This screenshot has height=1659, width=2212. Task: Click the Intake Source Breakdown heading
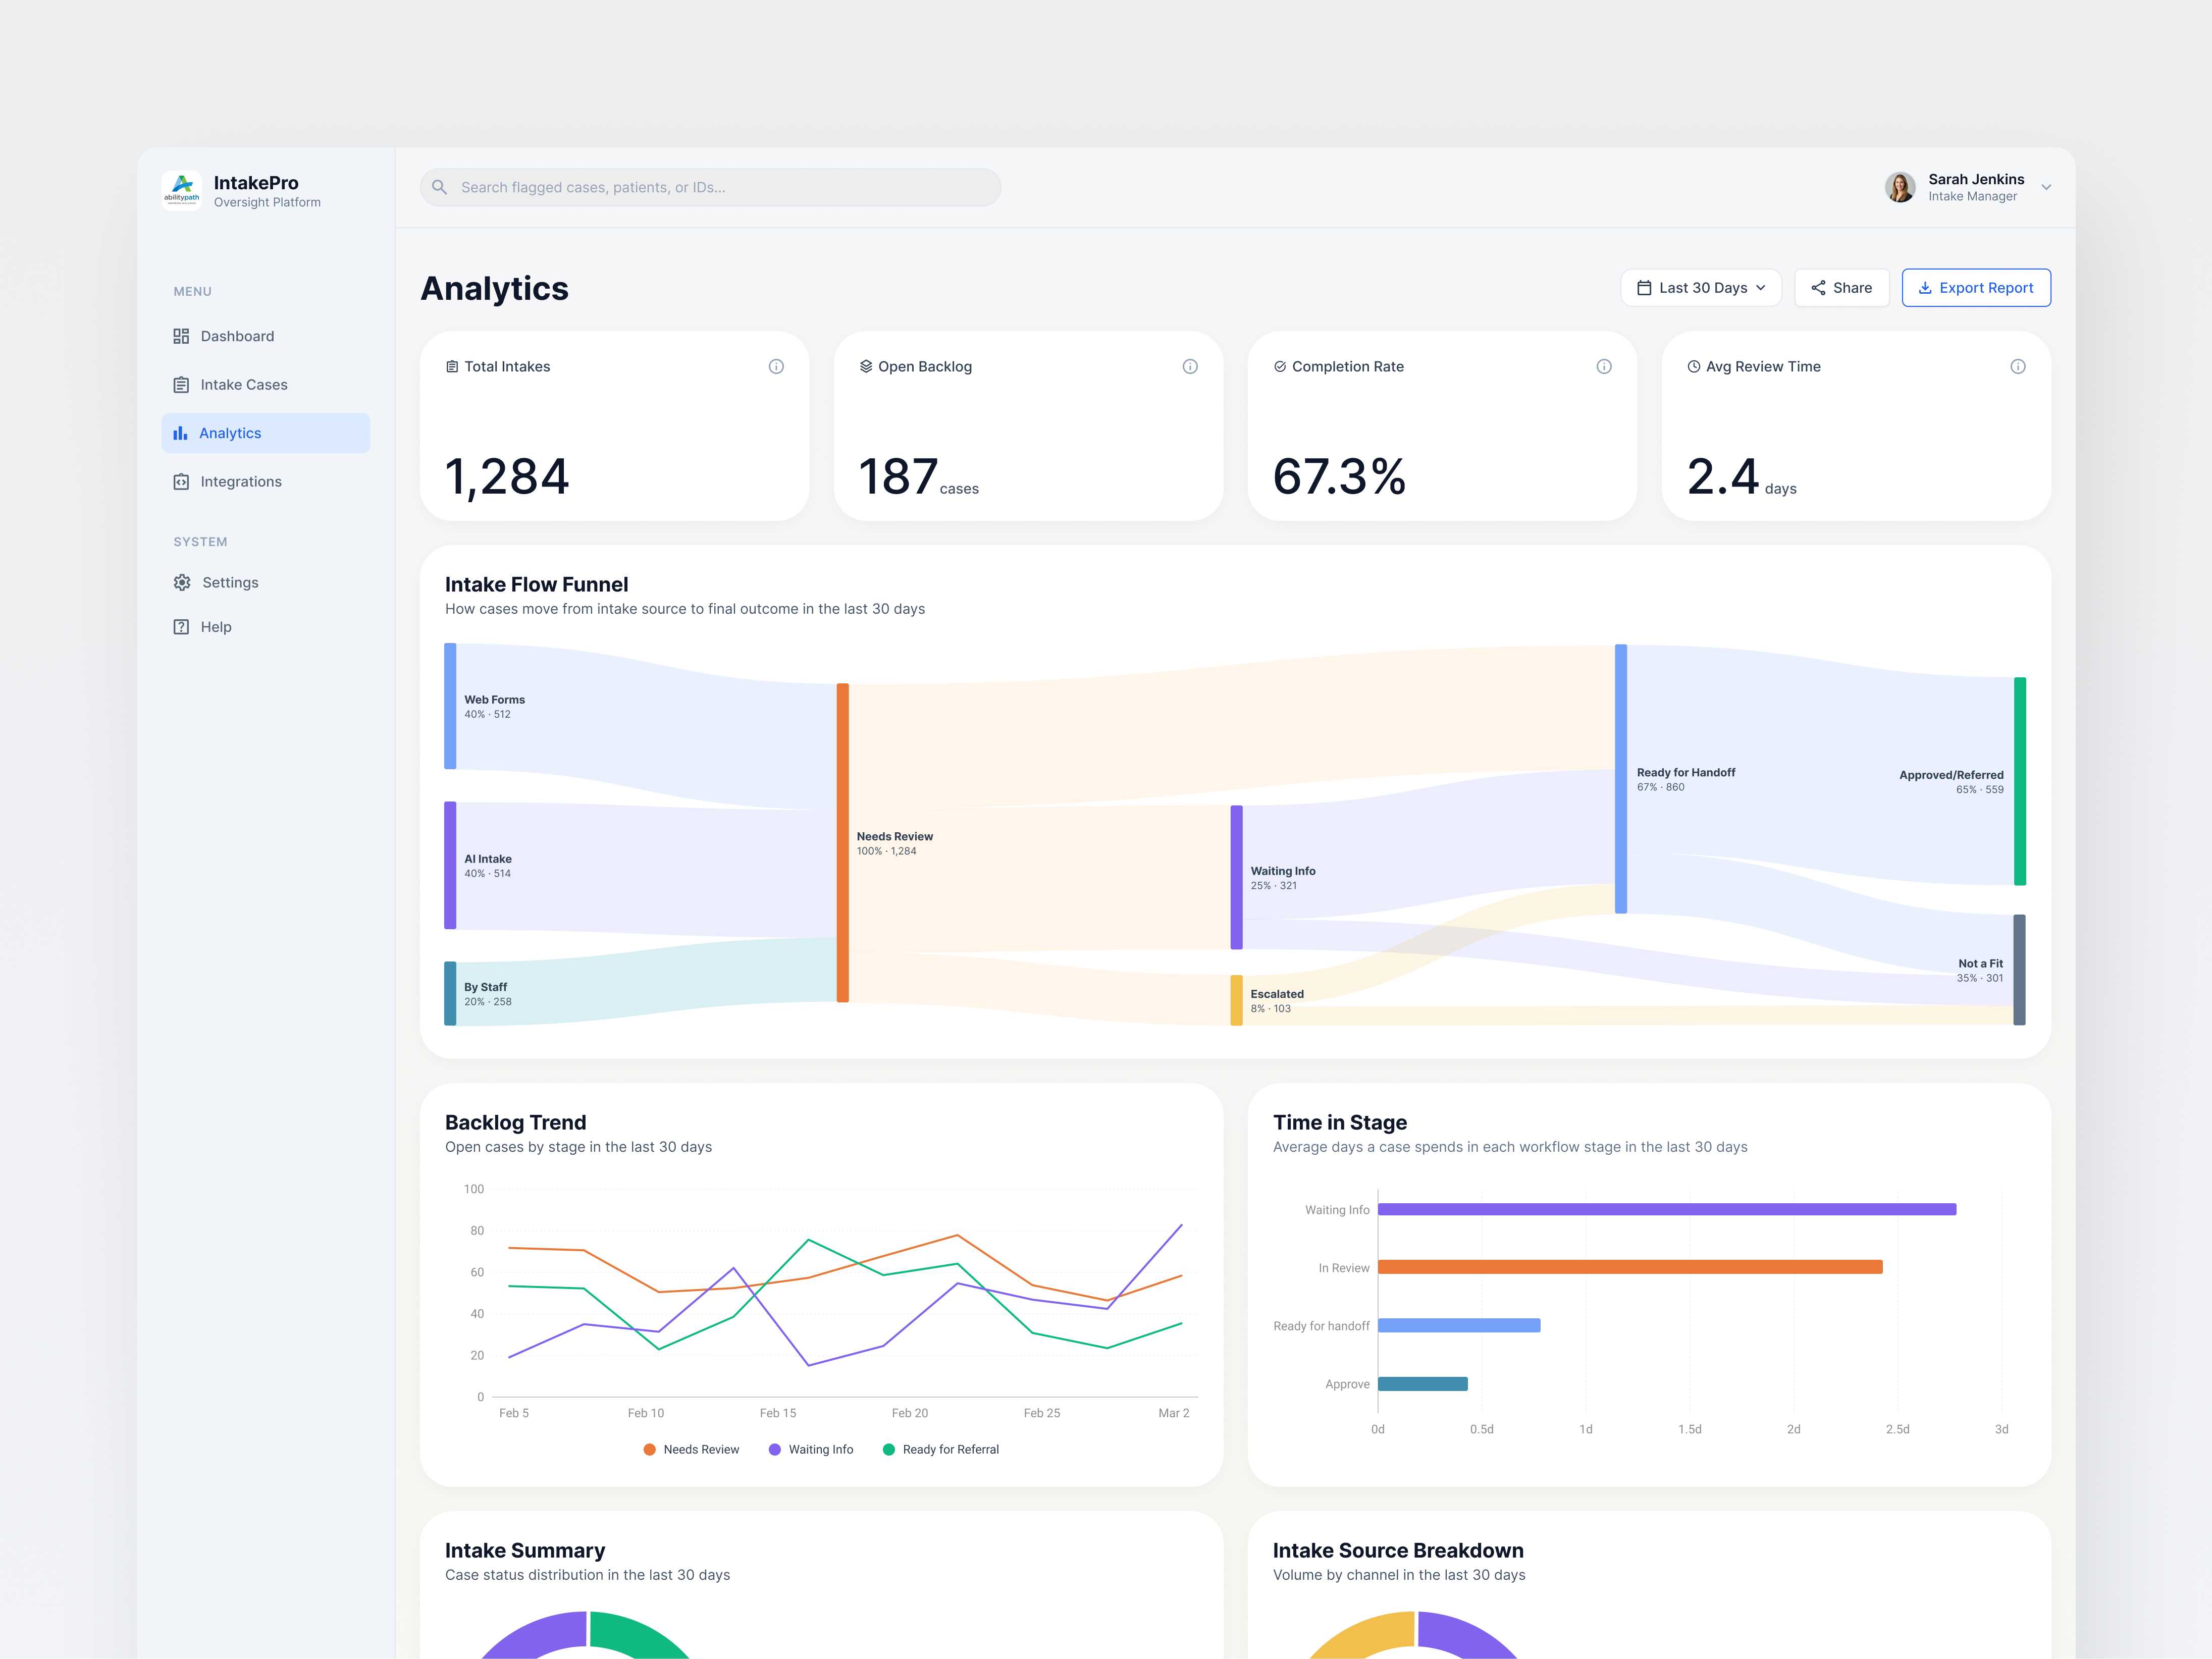point(1398,1551)
